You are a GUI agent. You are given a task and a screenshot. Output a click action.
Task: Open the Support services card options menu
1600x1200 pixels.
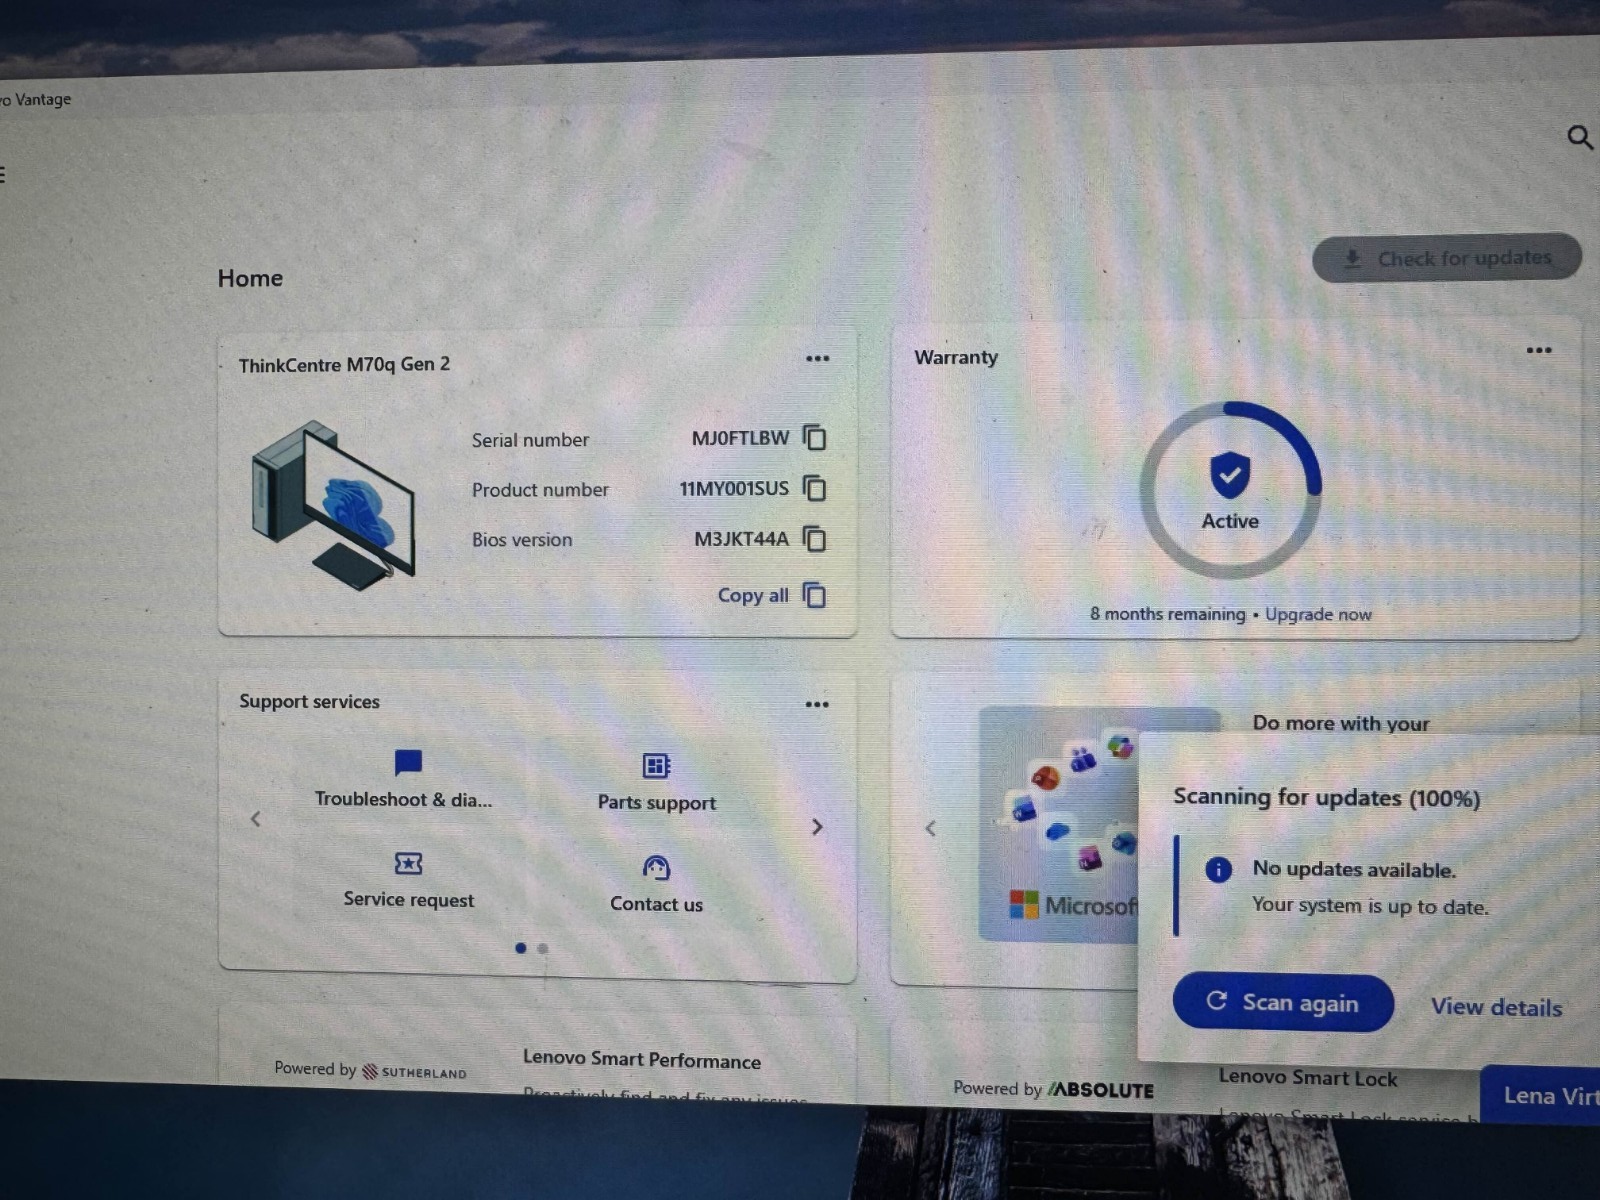coord(817,705)
